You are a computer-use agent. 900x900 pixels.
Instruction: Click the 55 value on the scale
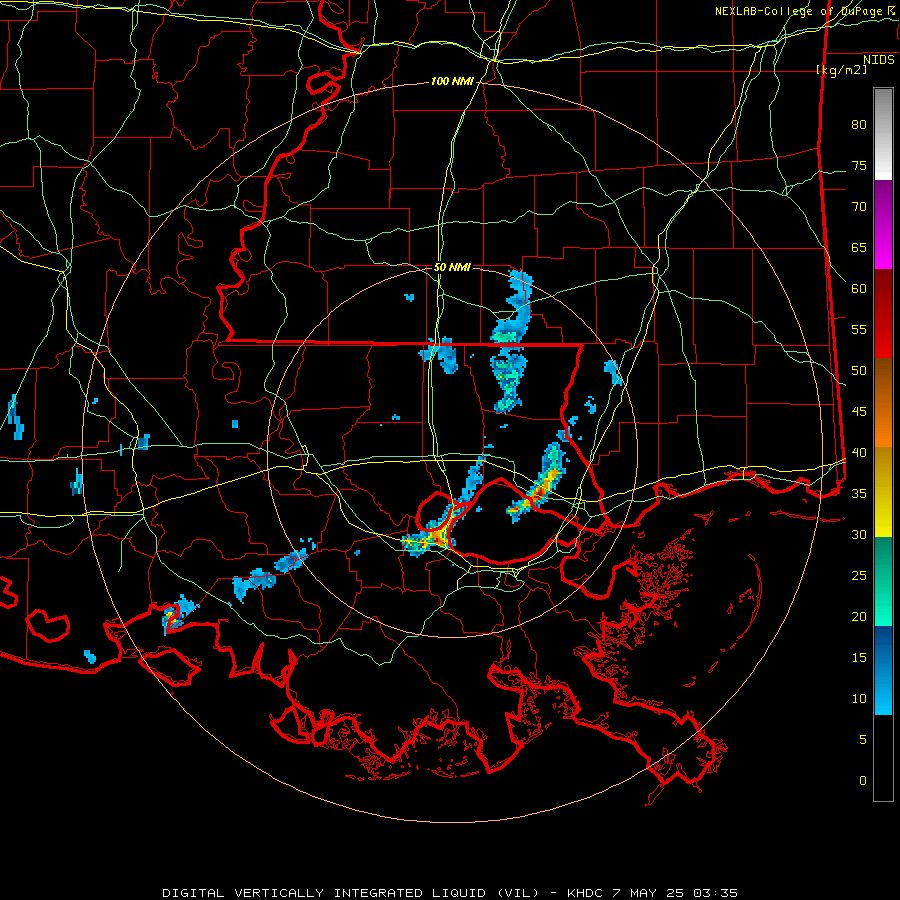pos(859,330)
